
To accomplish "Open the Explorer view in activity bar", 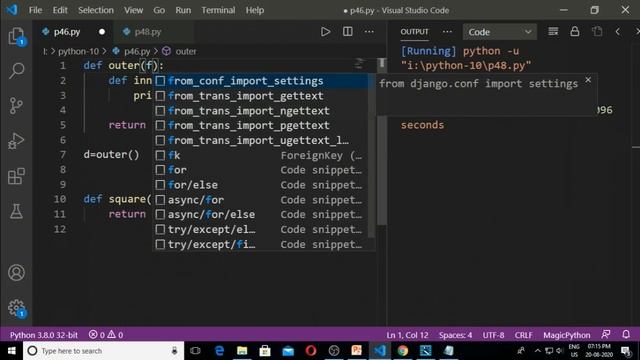I will [x=16, y=36].
